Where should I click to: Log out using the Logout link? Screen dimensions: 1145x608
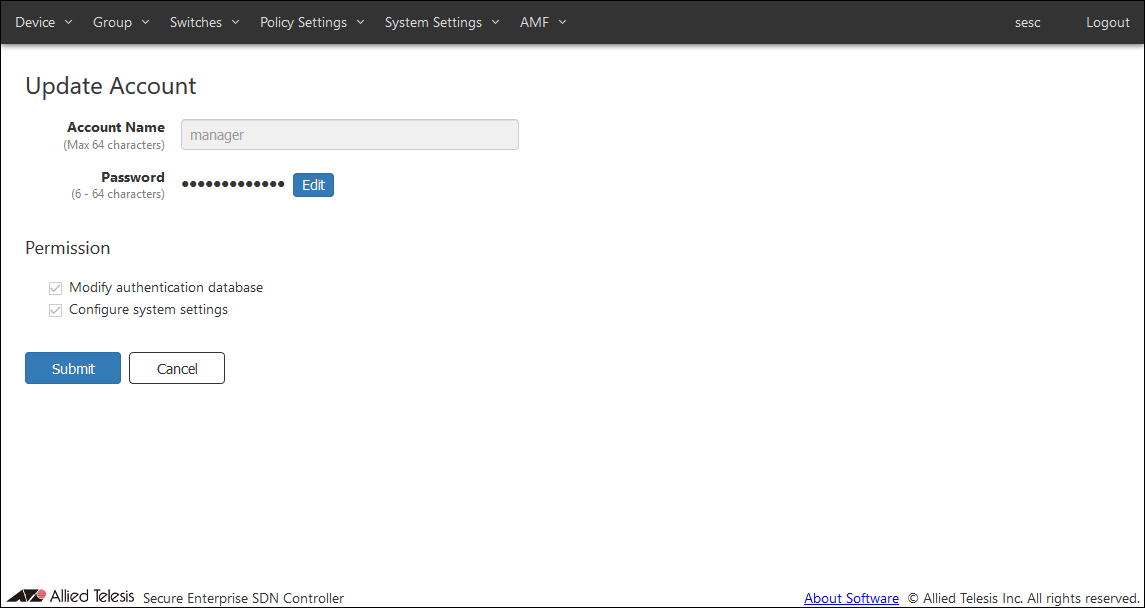tap(1107, 22)
